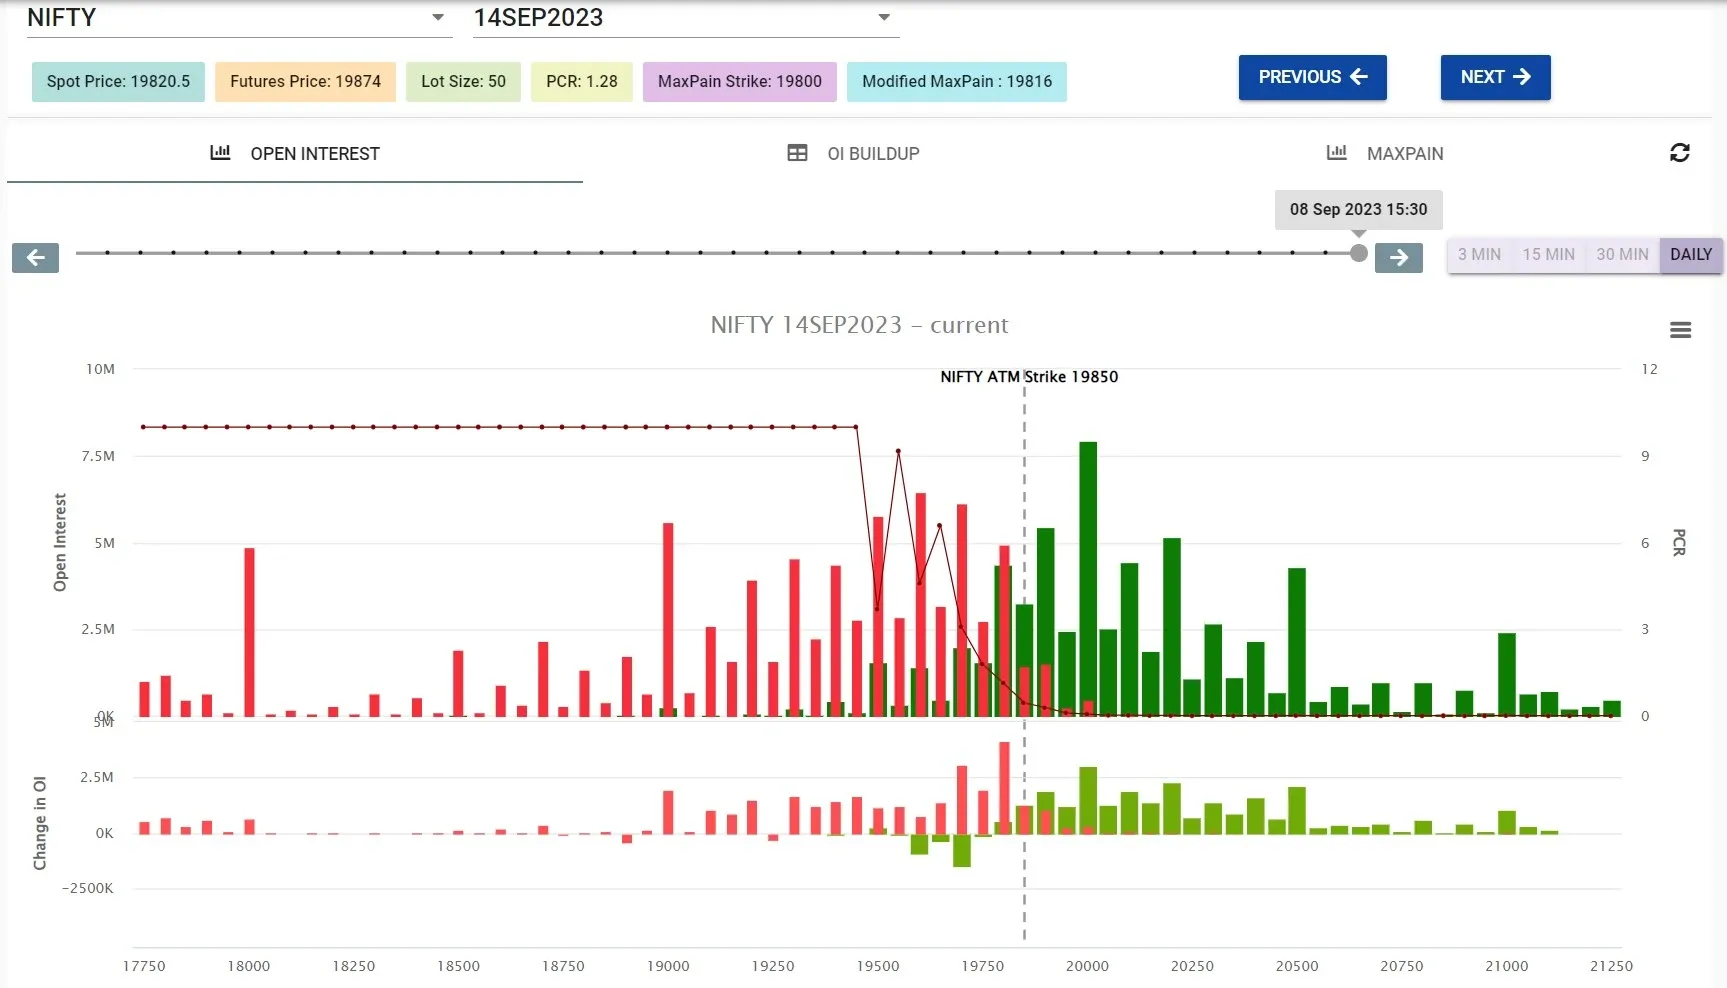1727x988 pixels.
Task: Refresh the chart data icon
Action: tap(1680, 152)
